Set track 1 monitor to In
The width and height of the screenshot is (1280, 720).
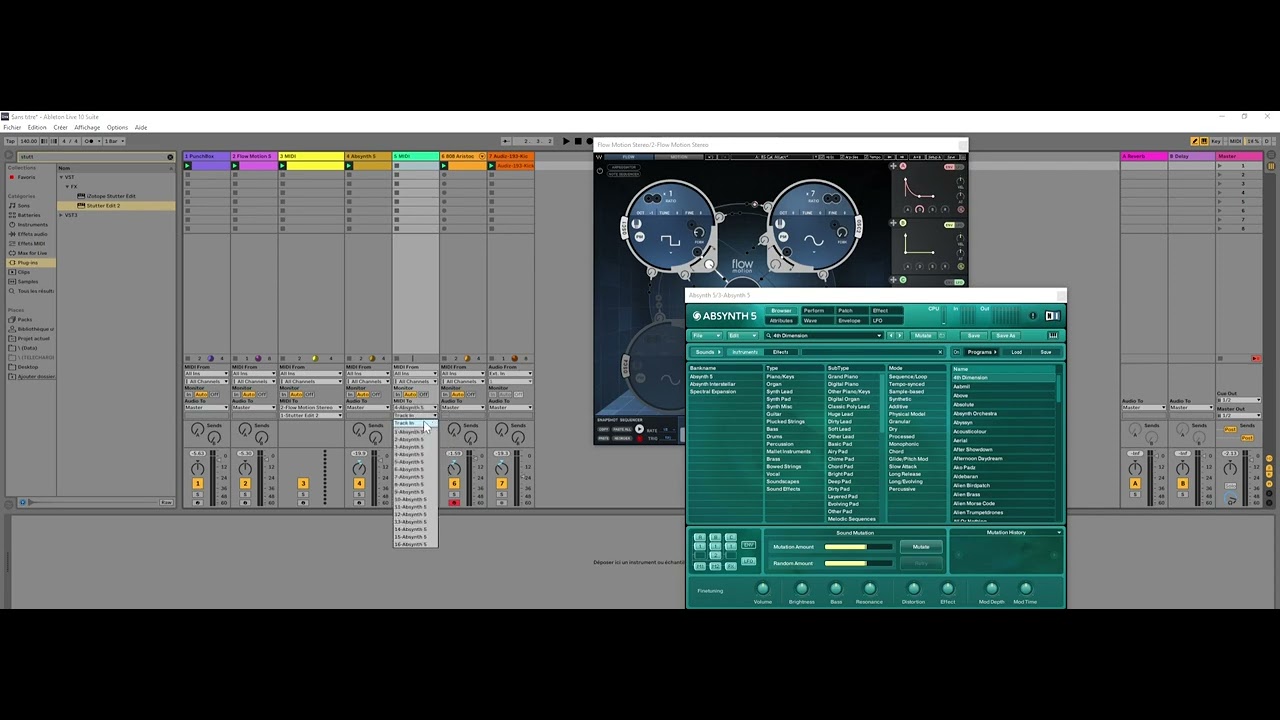(x=189, y=395)
